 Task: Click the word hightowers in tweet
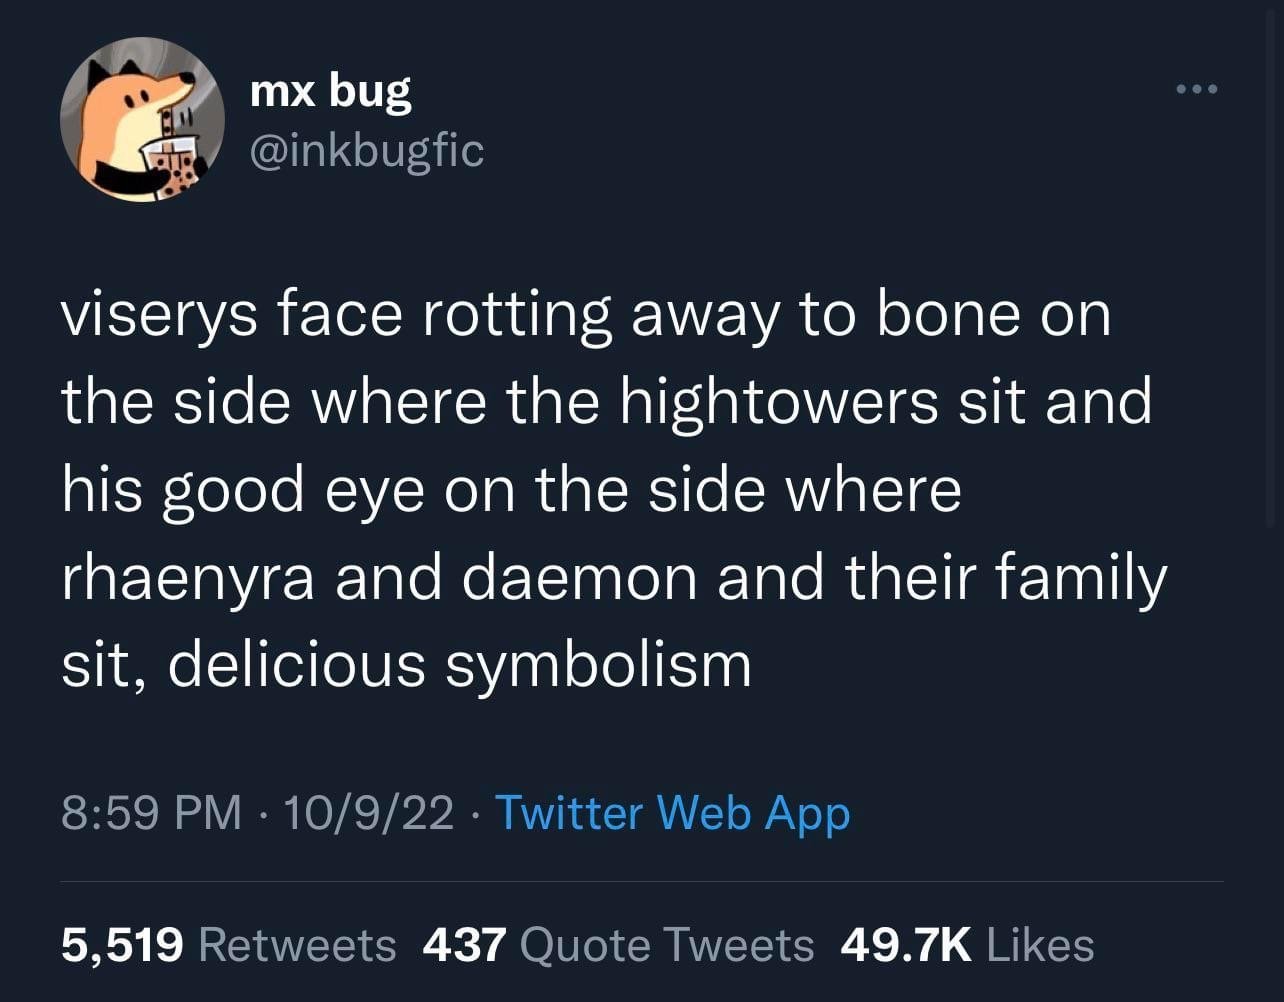point(778,402)
